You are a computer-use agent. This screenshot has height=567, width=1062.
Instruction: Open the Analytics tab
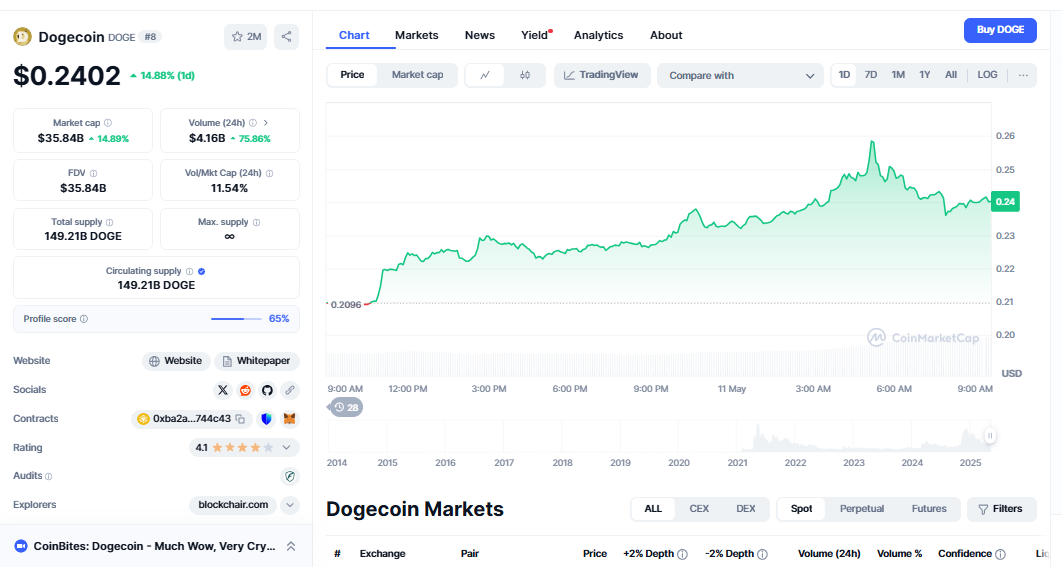point(598,35)
